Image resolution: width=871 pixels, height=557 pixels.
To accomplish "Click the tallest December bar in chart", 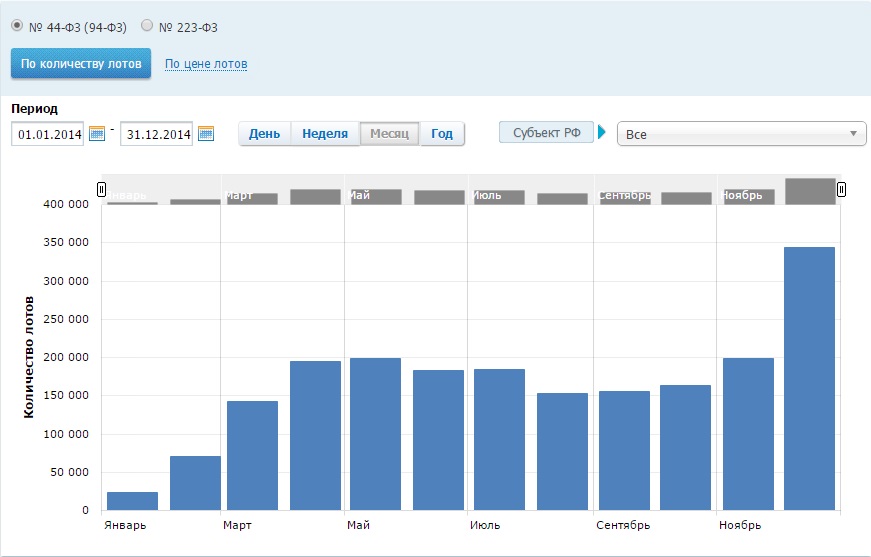I will coord(809,378).
